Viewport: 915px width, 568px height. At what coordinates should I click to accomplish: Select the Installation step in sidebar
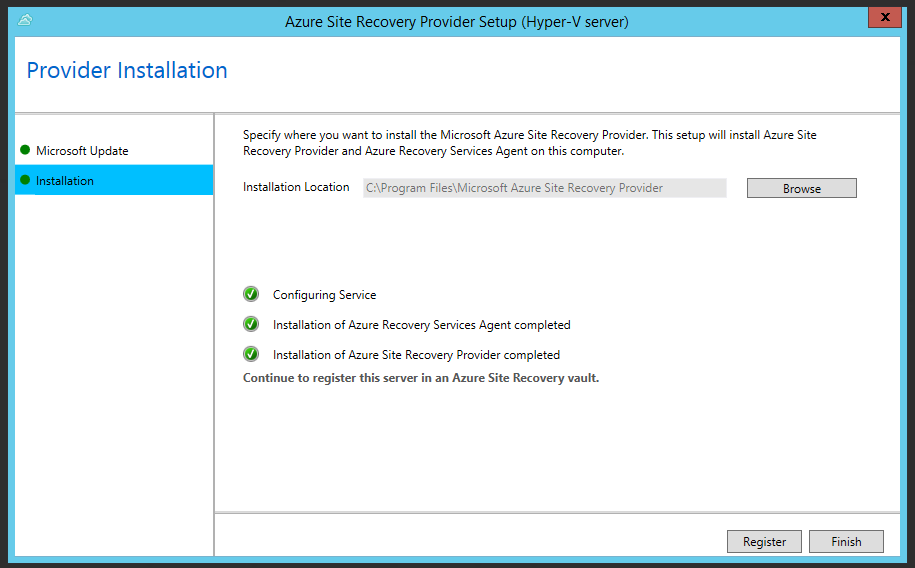tap(65, 181)
